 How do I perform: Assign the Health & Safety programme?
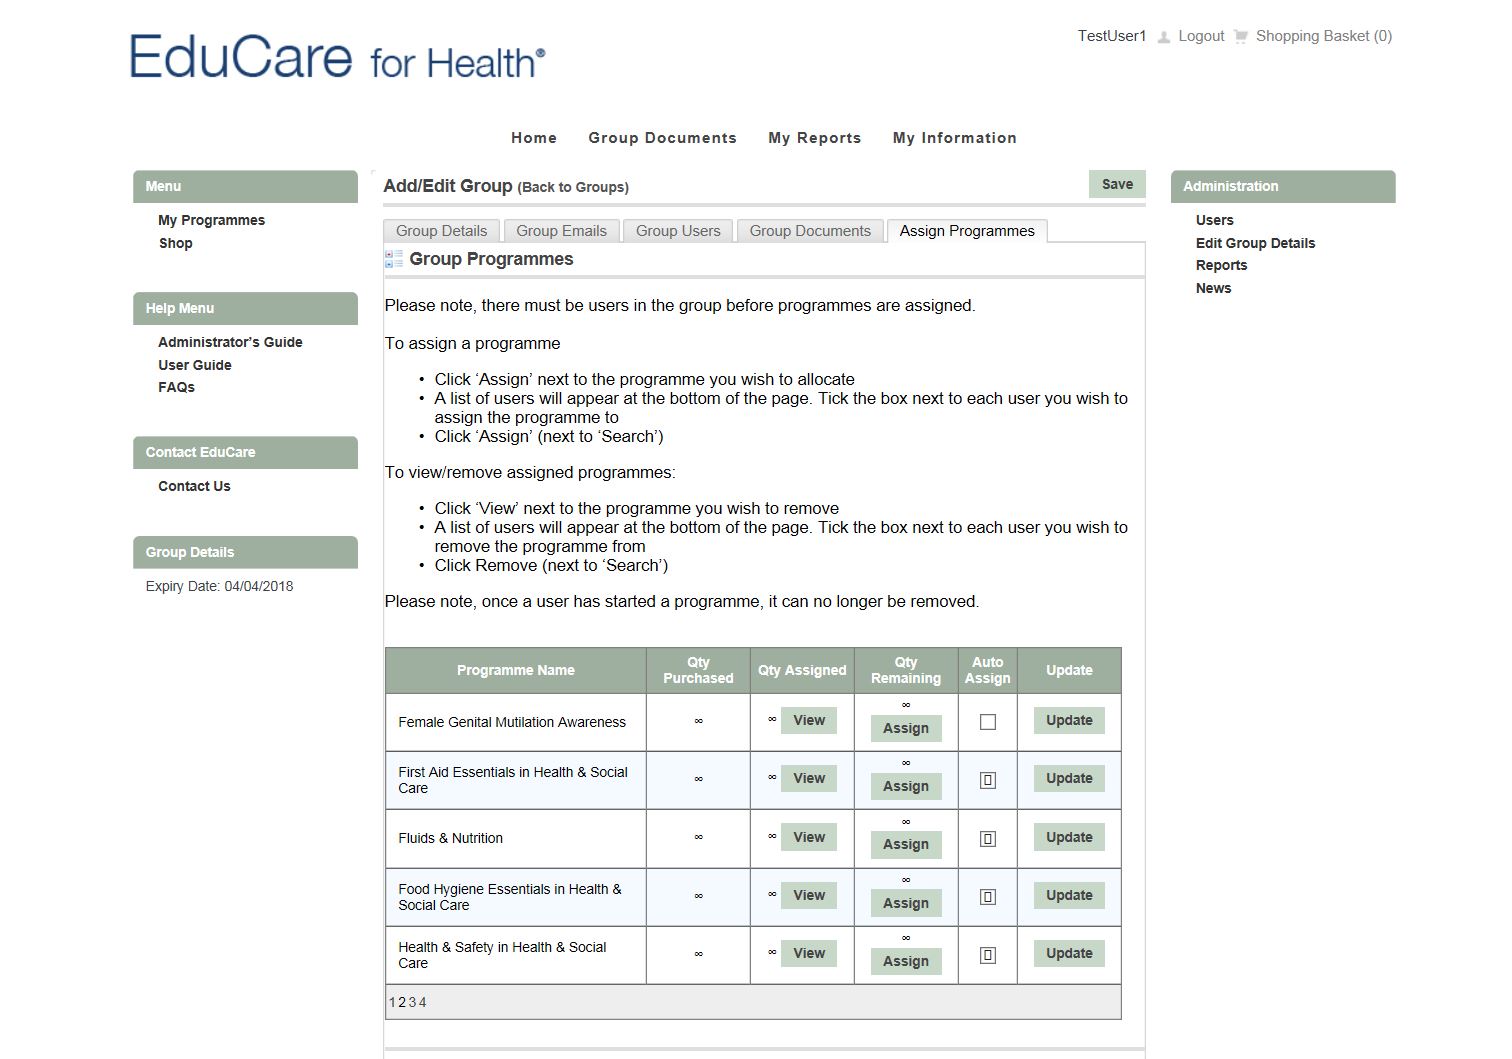[x=906, y=961]
